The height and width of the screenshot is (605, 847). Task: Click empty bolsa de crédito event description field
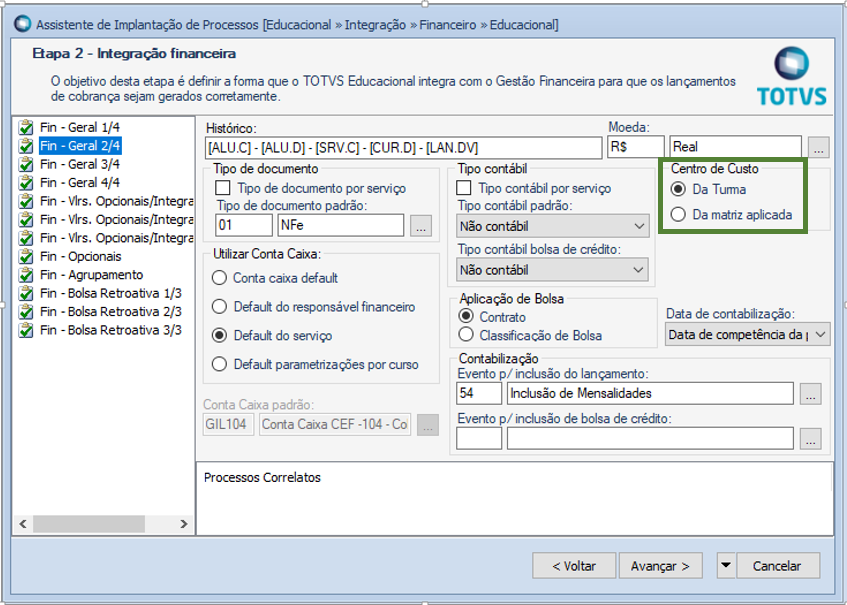coord(650,439)
